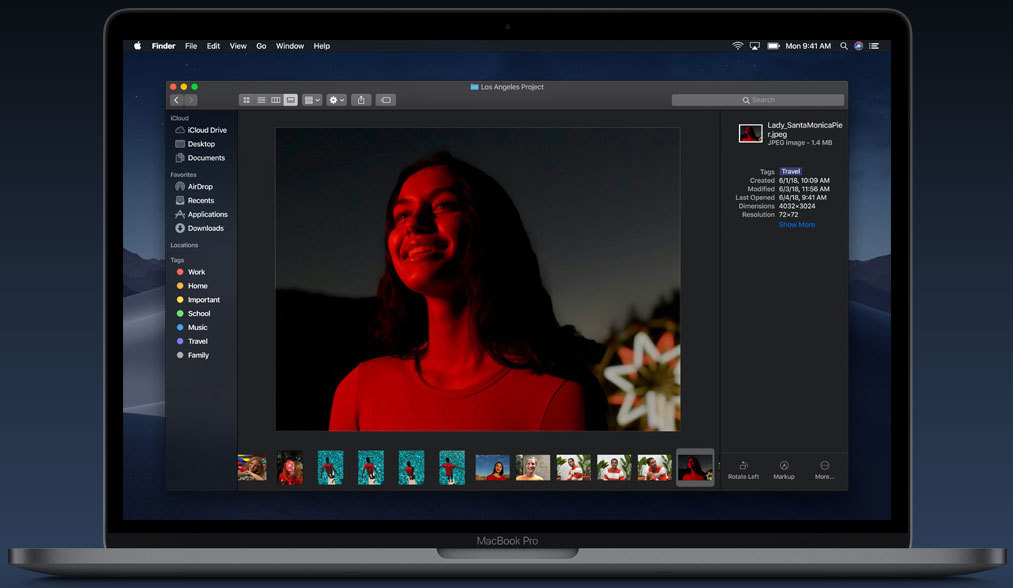This screenshot has height=588, width=1013.
Task: Open the Action gear dropdown
Action: click(x=337, y=100)
